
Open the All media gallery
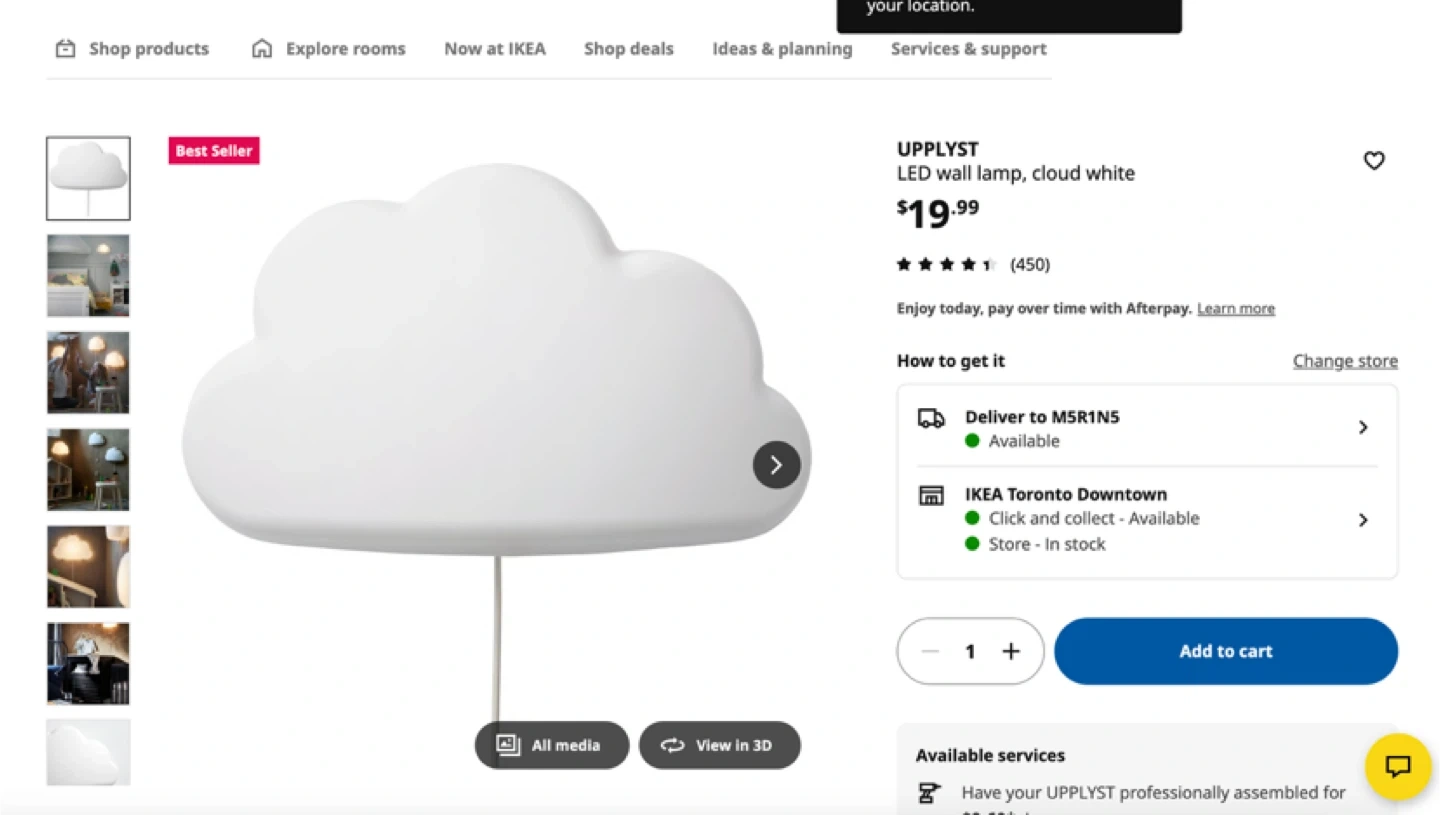[x=551, y=745]
